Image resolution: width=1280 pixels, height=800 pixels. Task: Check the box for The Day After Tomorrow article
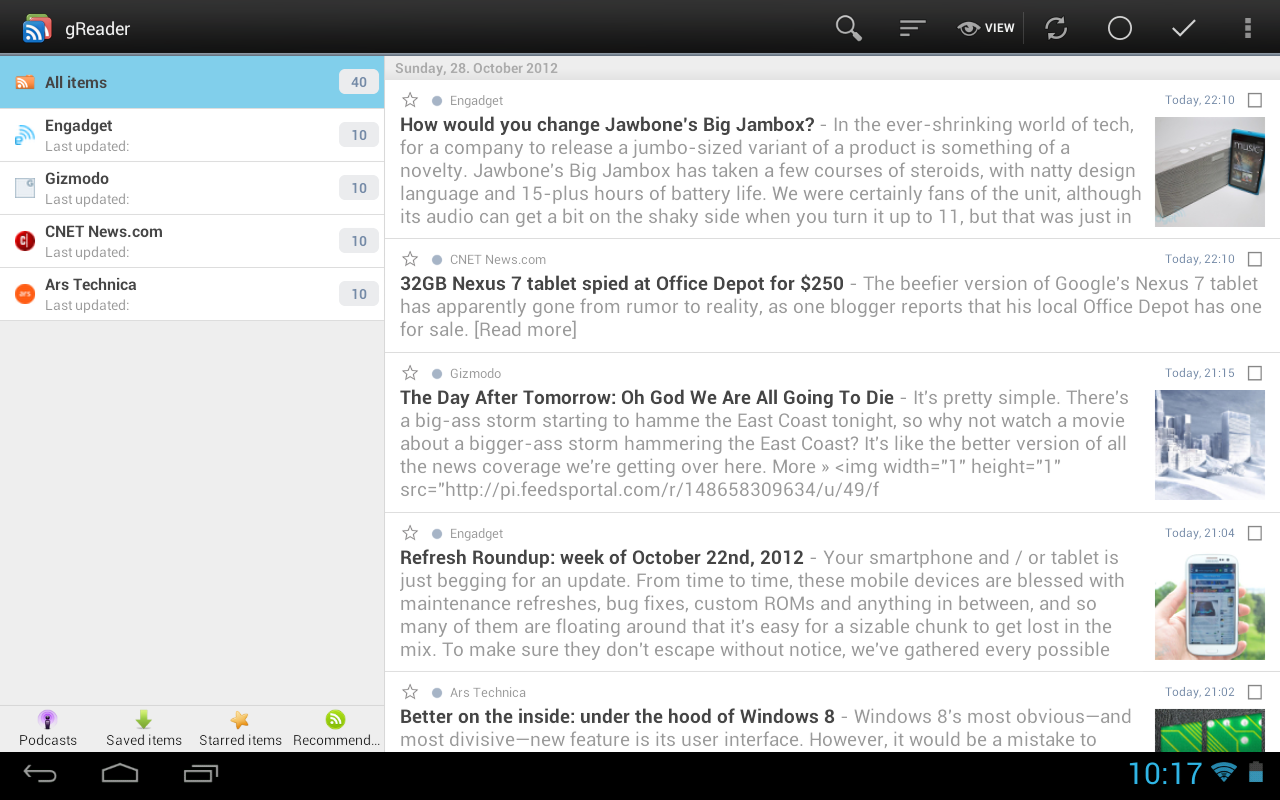pyautogui.click(x=1255, y=373)
